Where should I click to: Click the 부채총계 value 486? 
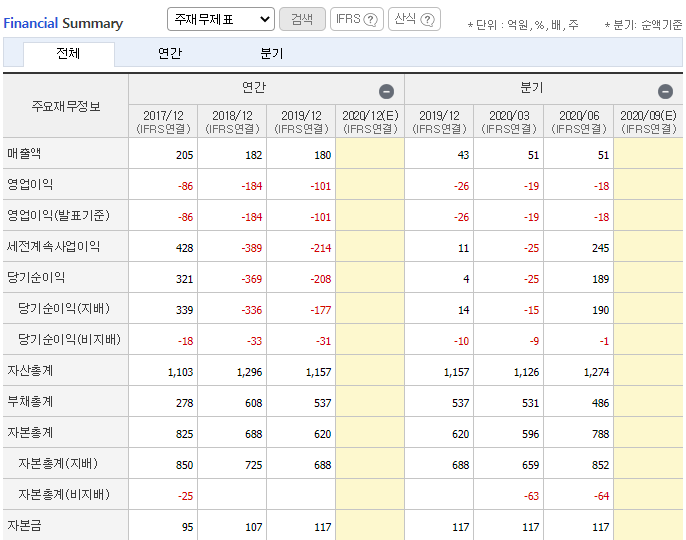[601, 403]
